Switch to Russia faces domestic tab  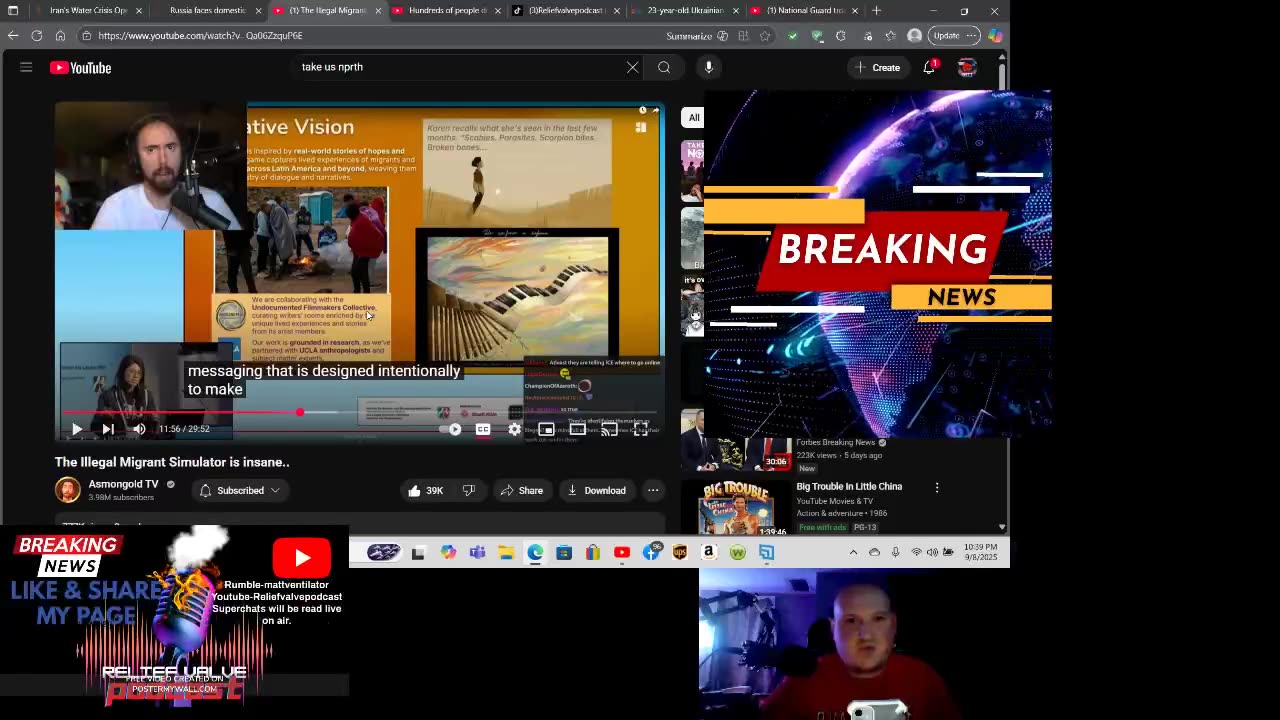click(207, 11)
